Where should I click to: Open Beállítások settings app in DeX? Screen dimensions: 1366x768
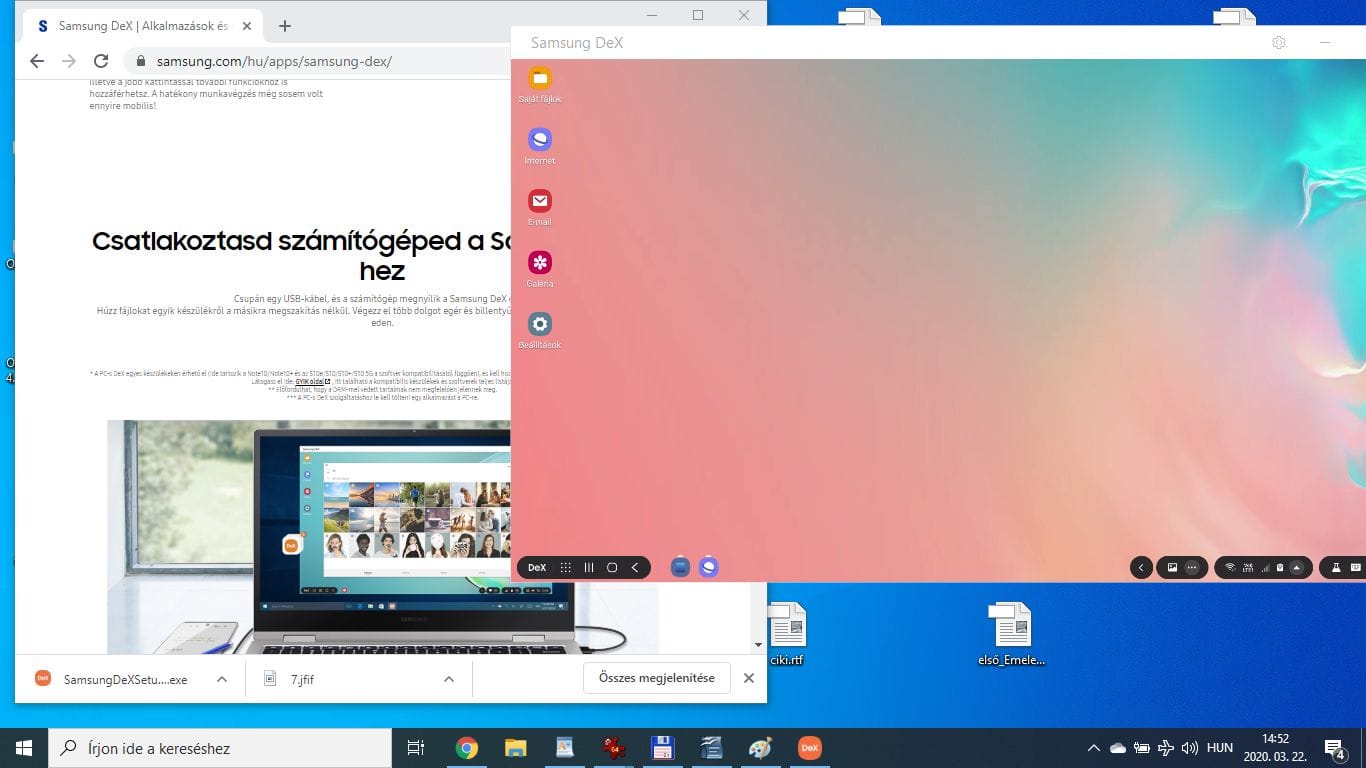click(x=540, y=324)
